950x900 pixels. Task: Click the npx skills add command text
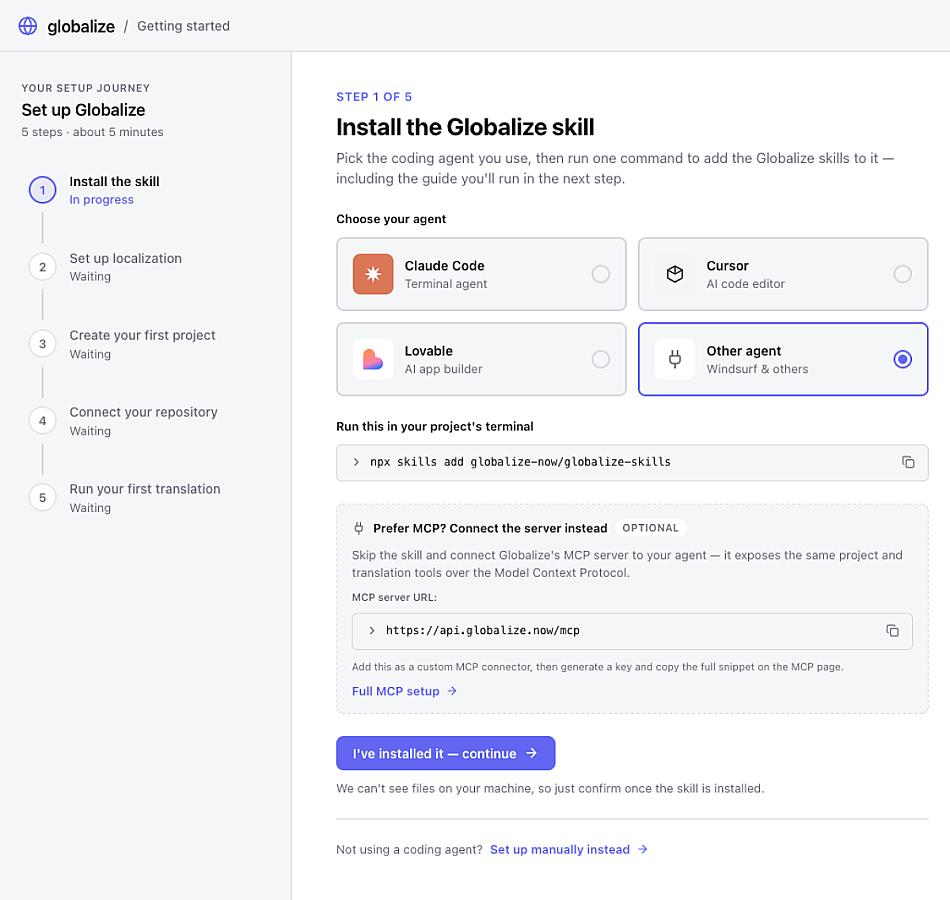tap(520, 462)
